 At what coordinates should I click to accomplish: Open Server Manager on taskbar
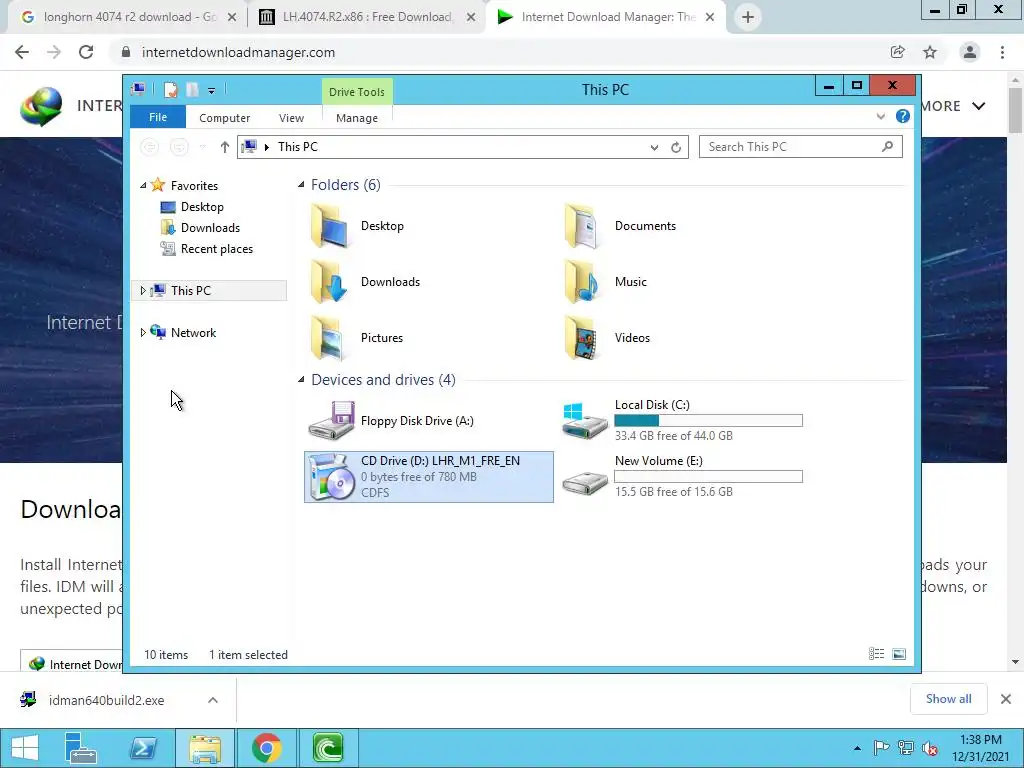click(x=80, y=748)
